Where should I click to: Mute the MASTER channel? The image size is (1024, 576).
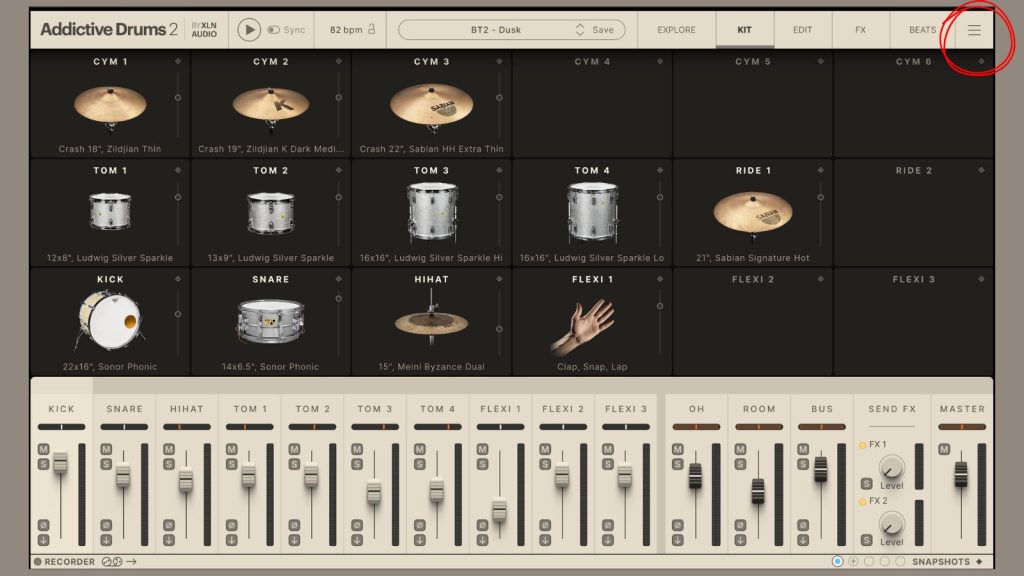pos(944,449)
